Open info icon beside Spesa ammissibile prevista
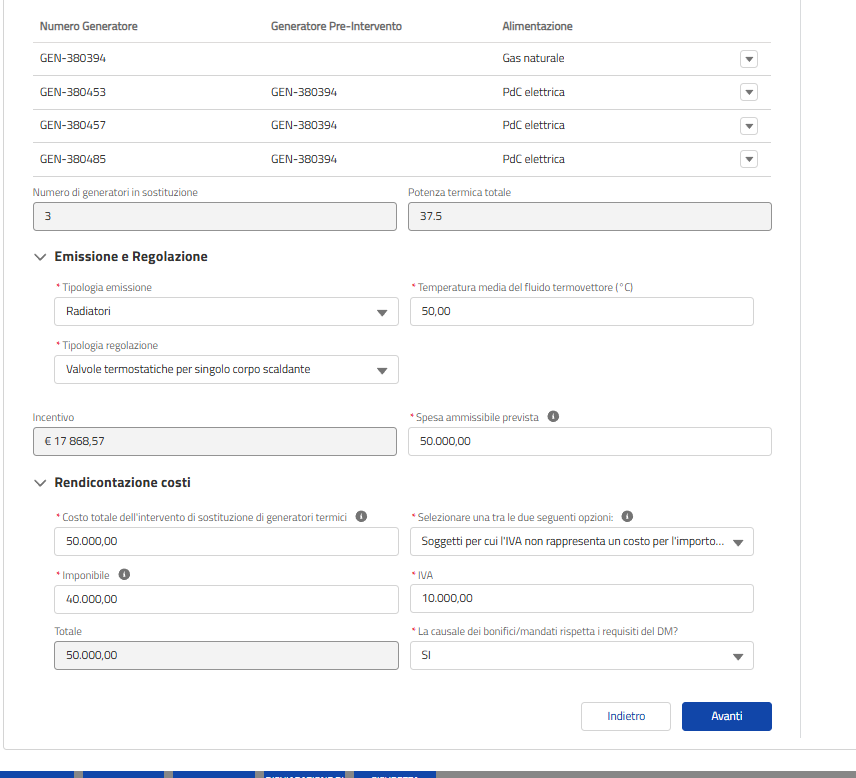The width and height of the screenshot is (856, 778). click(x=553, y=417)
